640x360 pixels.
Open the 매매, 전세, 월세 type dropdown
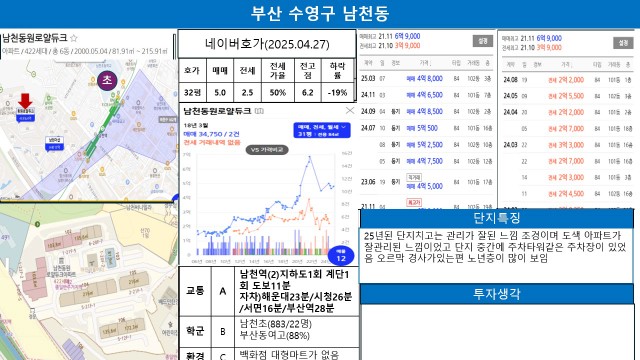click(x=322, y=130)
